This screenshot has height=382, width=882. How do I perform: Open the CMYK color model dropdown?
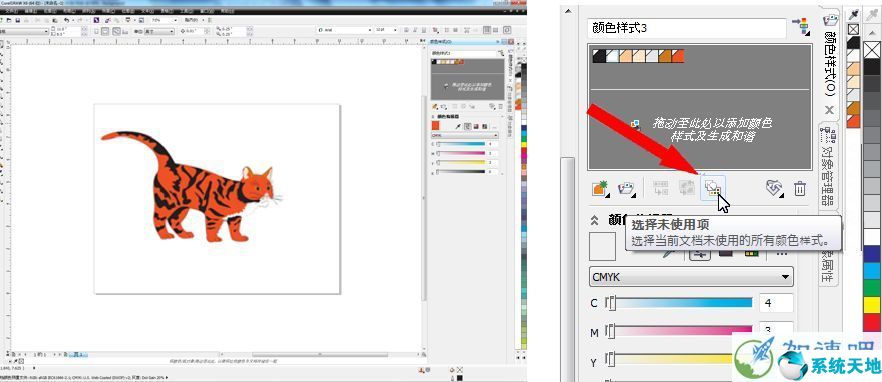pyautogui.click(x=691, y=277)
